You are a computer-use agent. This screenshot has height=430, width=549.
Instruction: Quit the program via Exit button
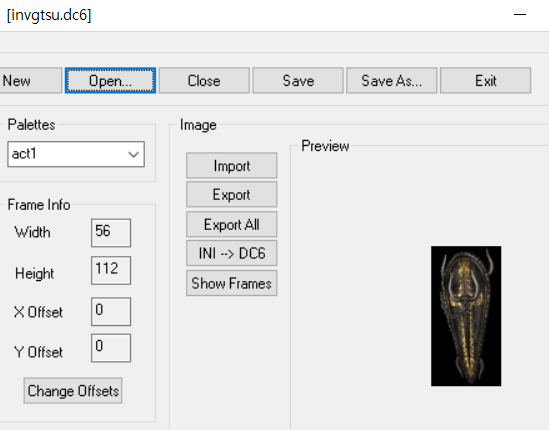(x=486, y=81)
